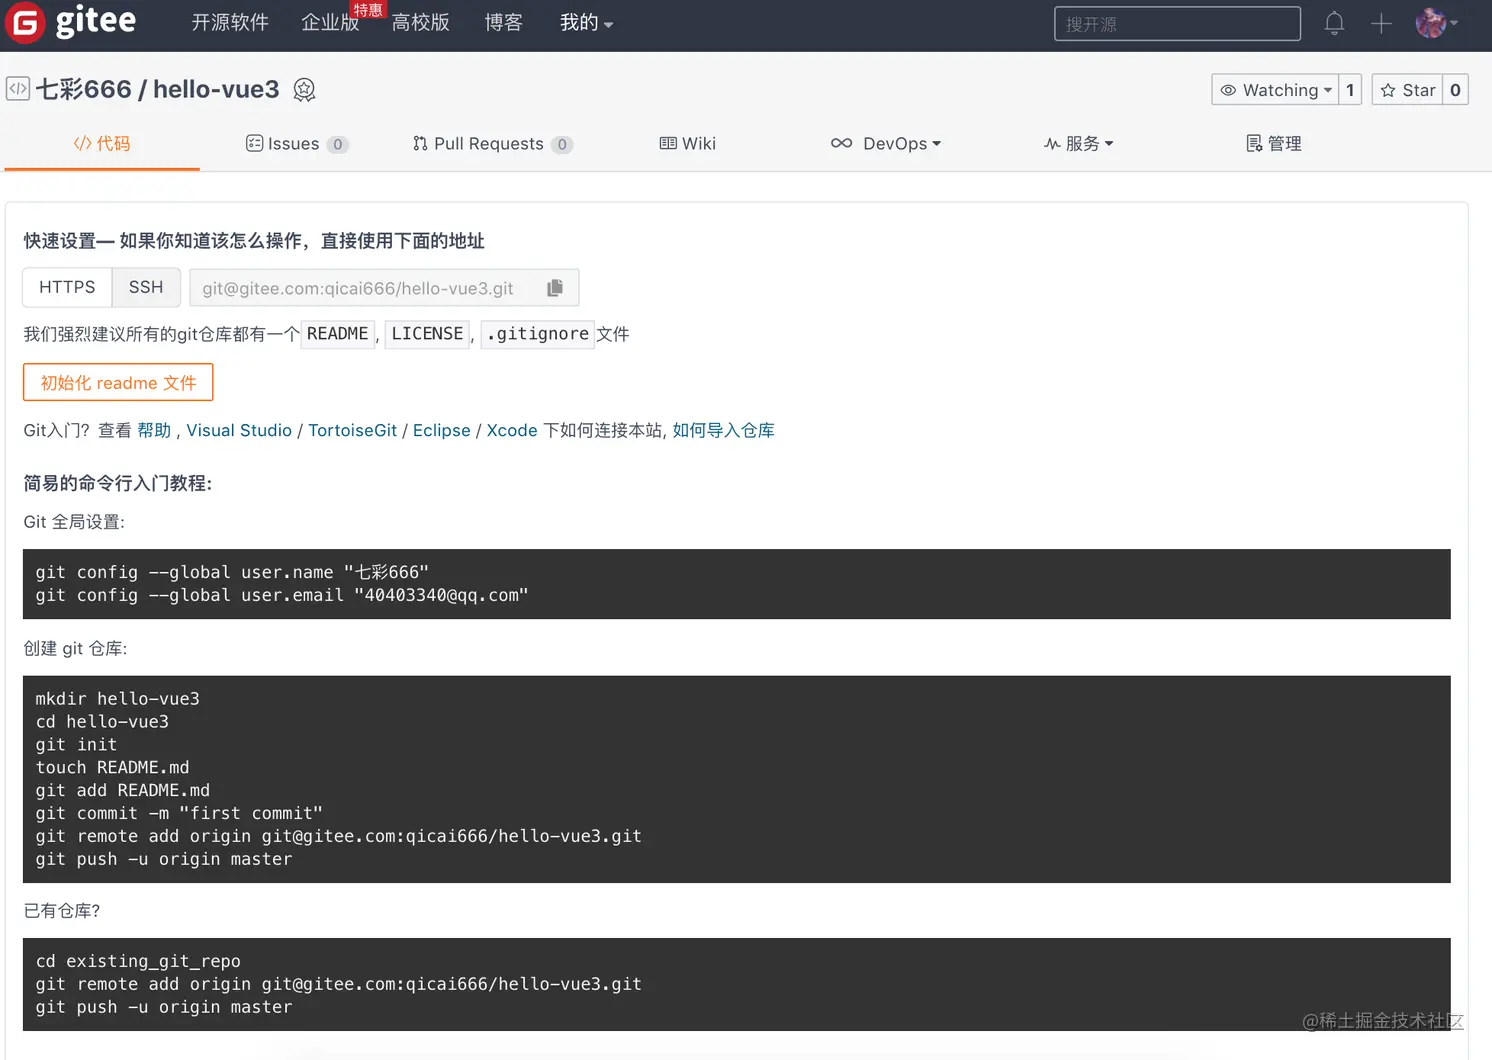Click the git add README.md line

pos(123,790)
